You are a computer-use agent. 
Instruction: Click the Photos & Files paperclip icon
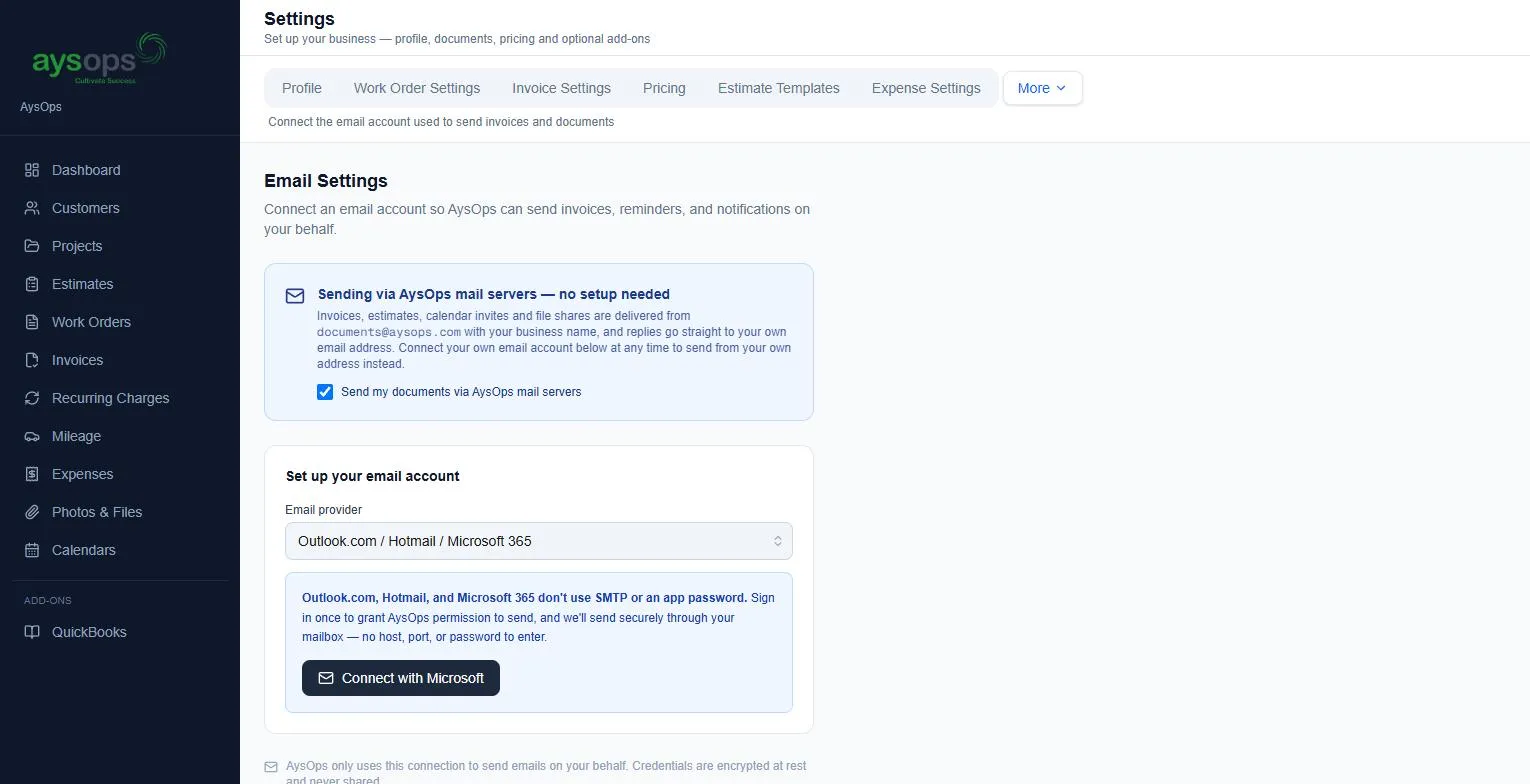click(32, 512)
